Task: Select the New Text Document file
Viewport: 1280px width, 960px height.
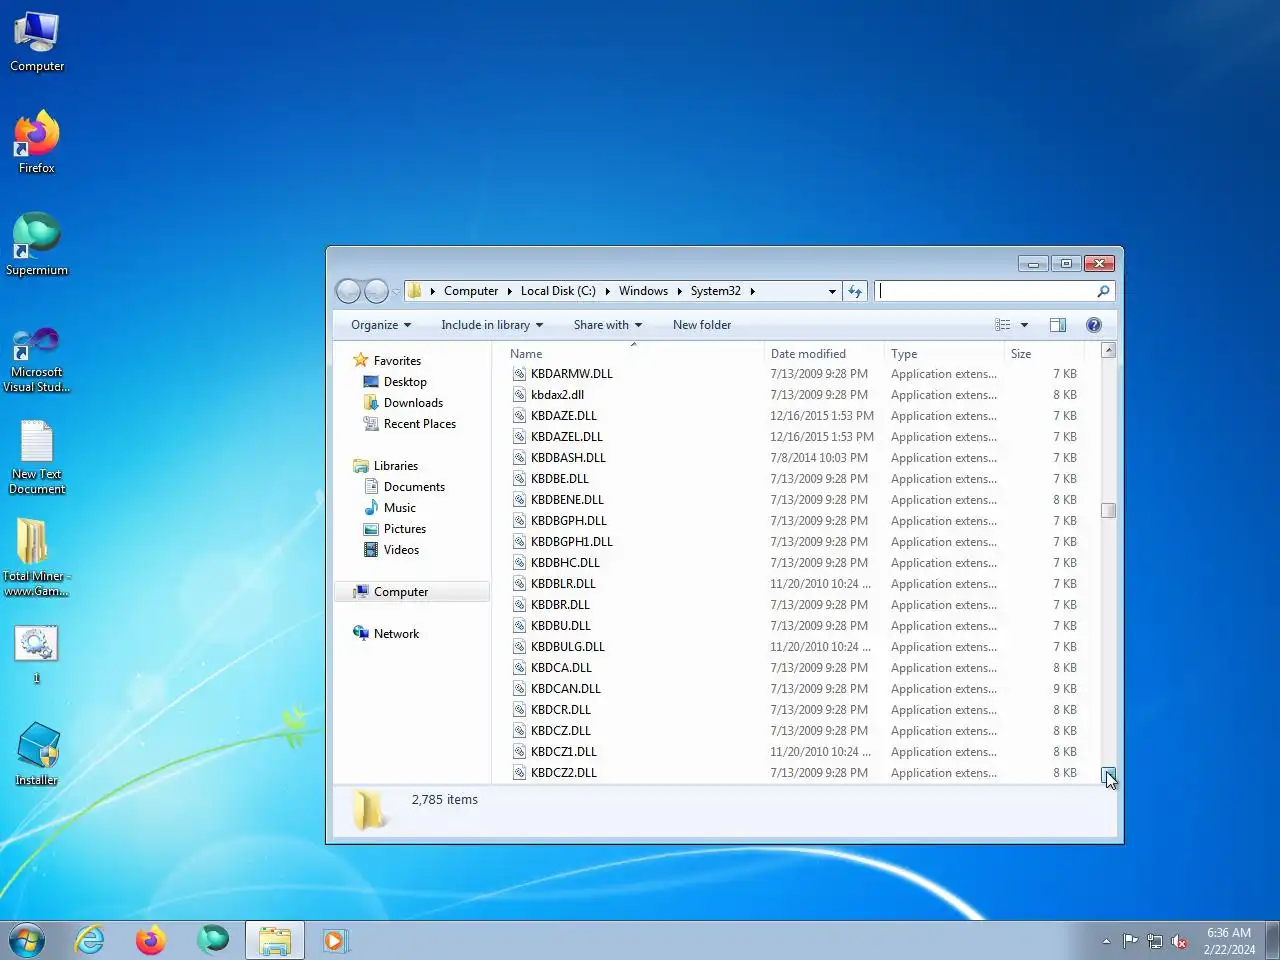Action: 37,458
